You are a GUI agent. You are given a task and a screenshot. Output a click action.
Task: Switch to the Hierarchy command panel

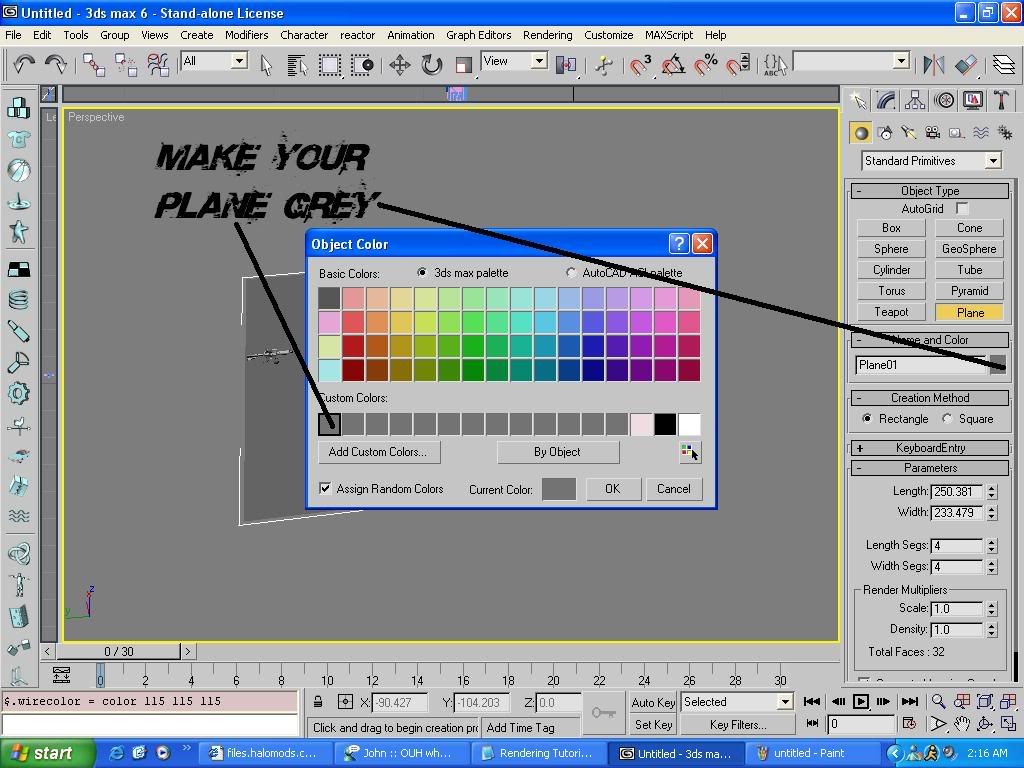(x=915, y=100)
